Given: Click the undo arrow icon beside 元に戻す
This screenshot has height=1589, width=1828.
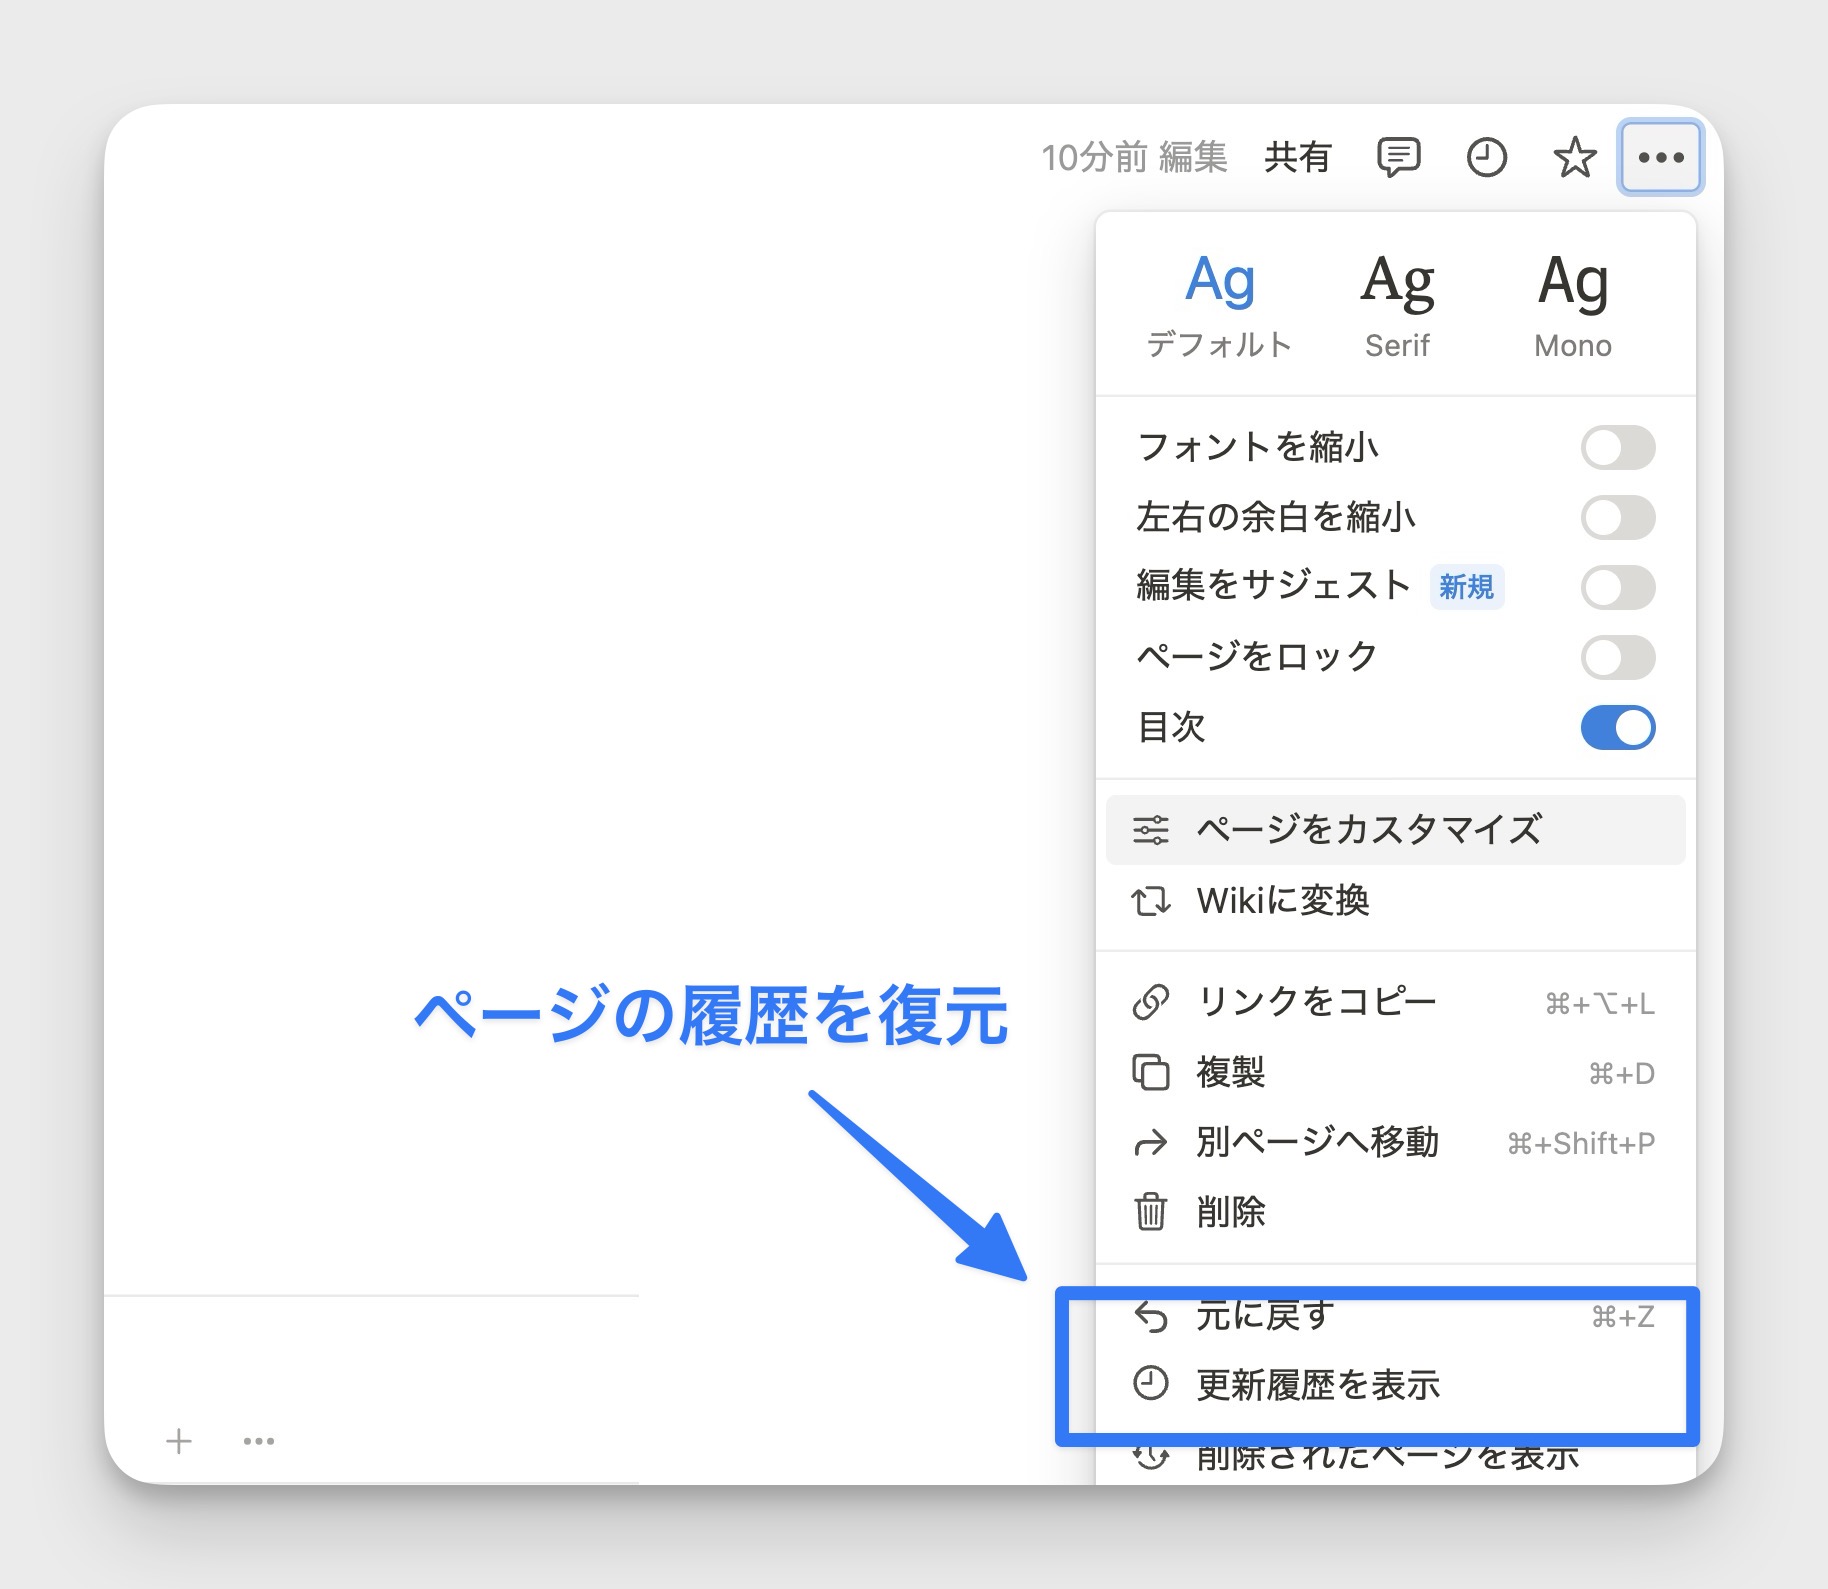Looking at the screenshot, I should (x=1150, y=1317).
